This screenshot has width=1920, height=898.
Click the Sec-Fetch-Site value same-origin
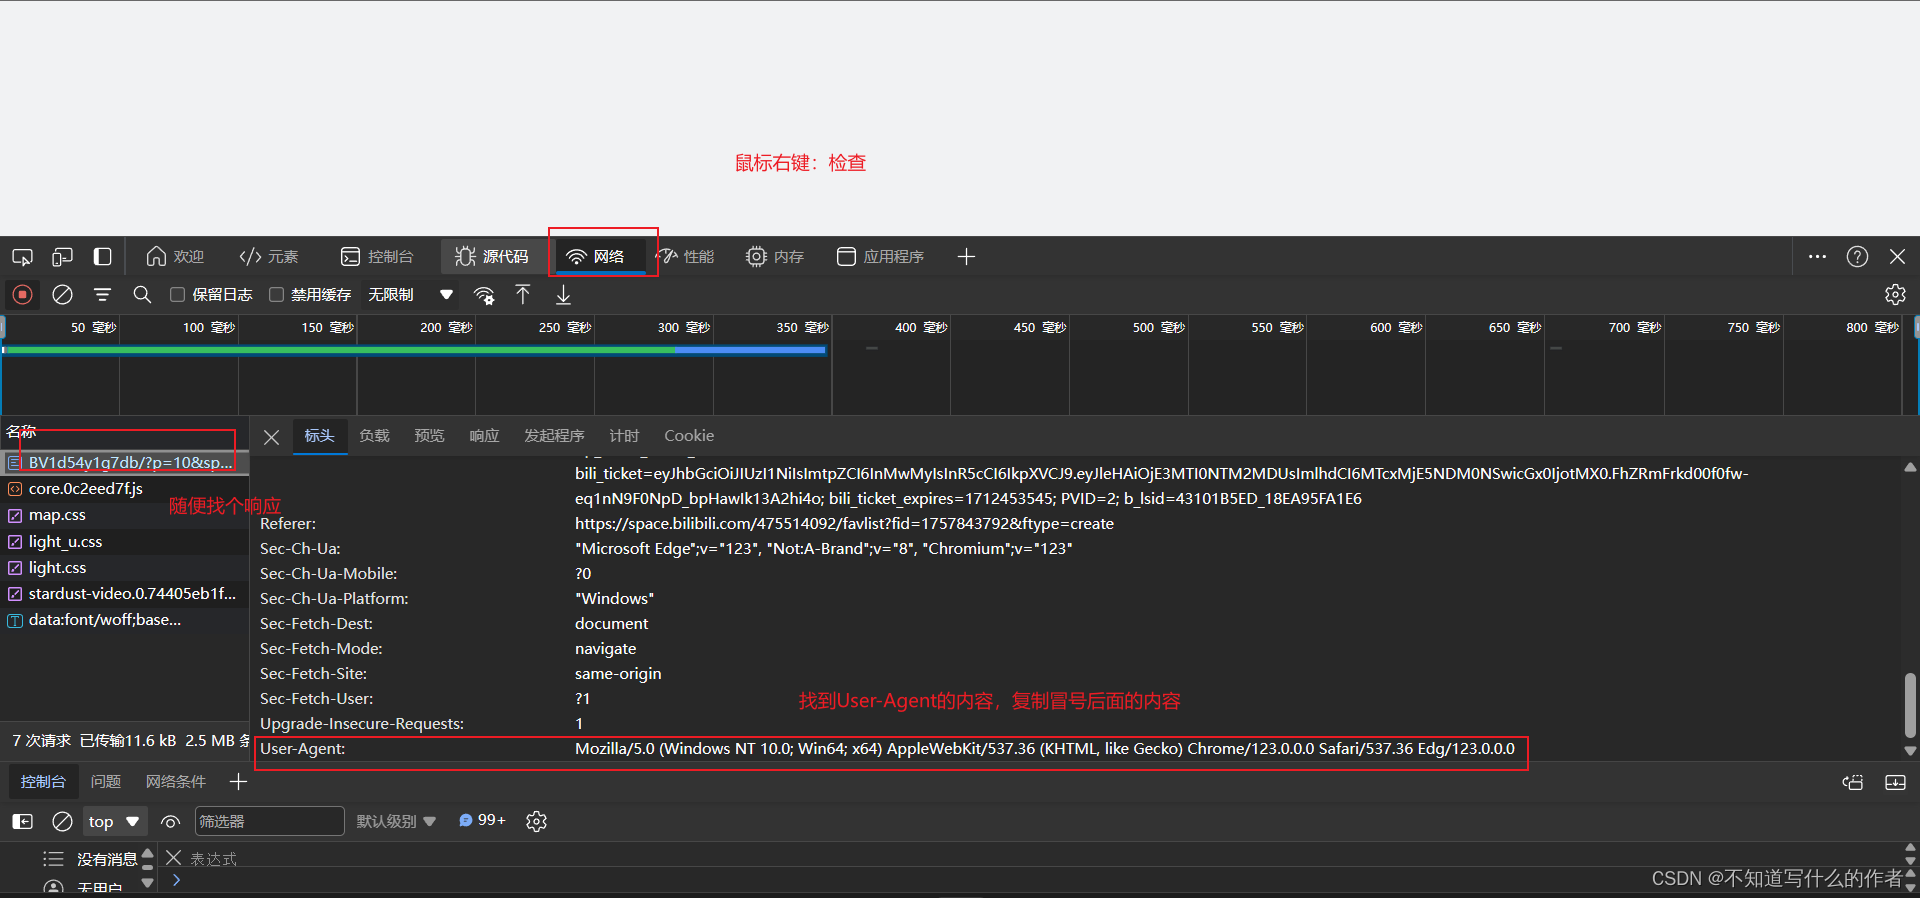point(618,674)
